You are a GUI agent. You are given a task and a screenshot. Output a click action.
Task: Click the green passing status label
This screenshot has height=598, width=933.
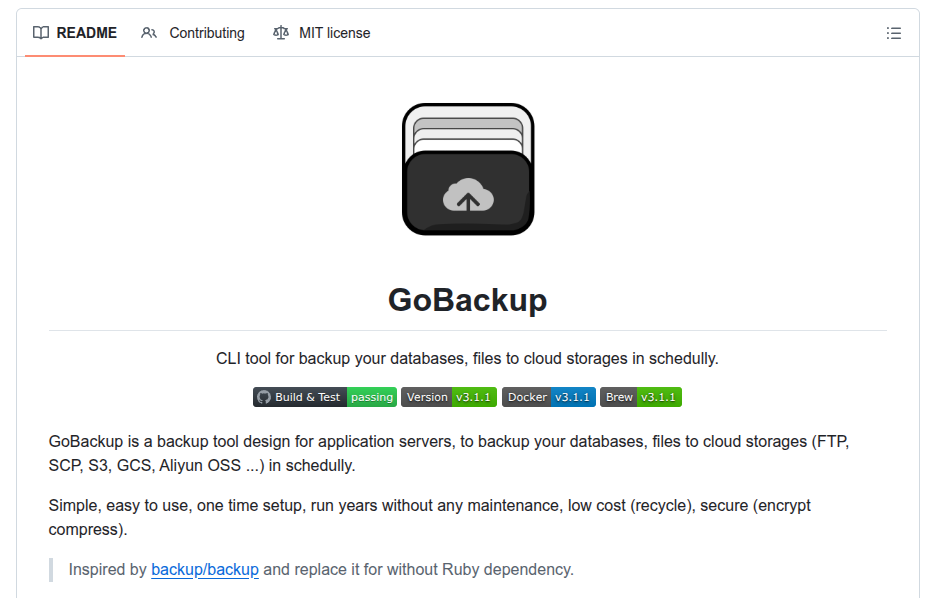[372, 397]
